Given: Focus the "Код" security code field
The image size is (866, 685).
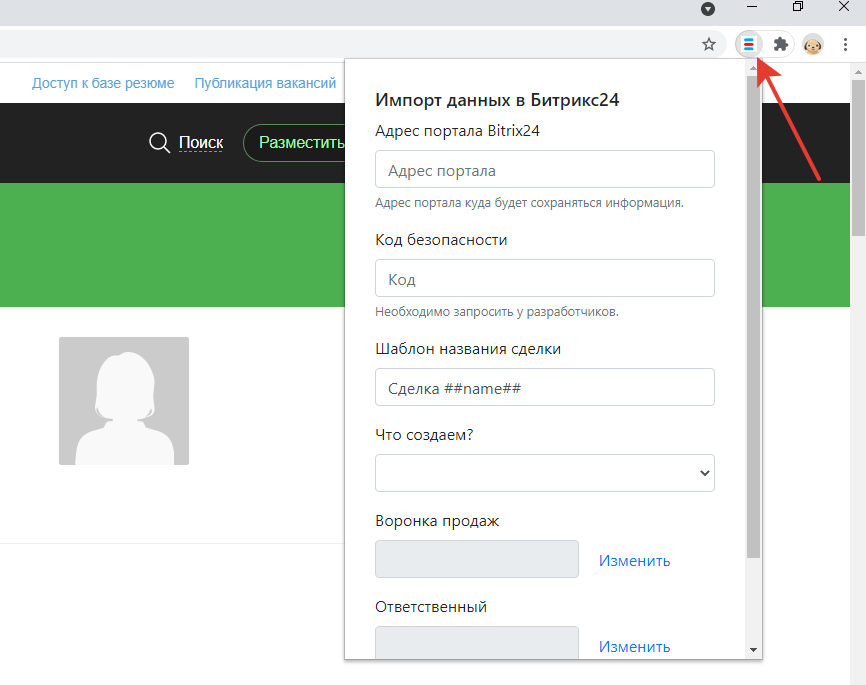Looking at the screenshot, I should click(544, 279).
